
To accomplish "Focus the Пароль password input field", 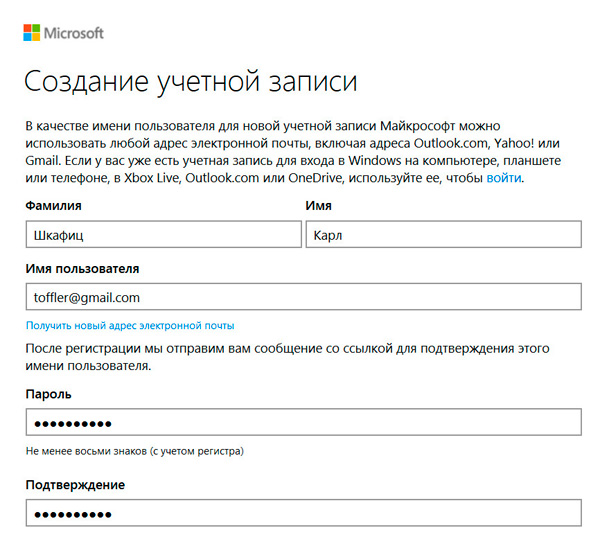I will pos(302,423).
